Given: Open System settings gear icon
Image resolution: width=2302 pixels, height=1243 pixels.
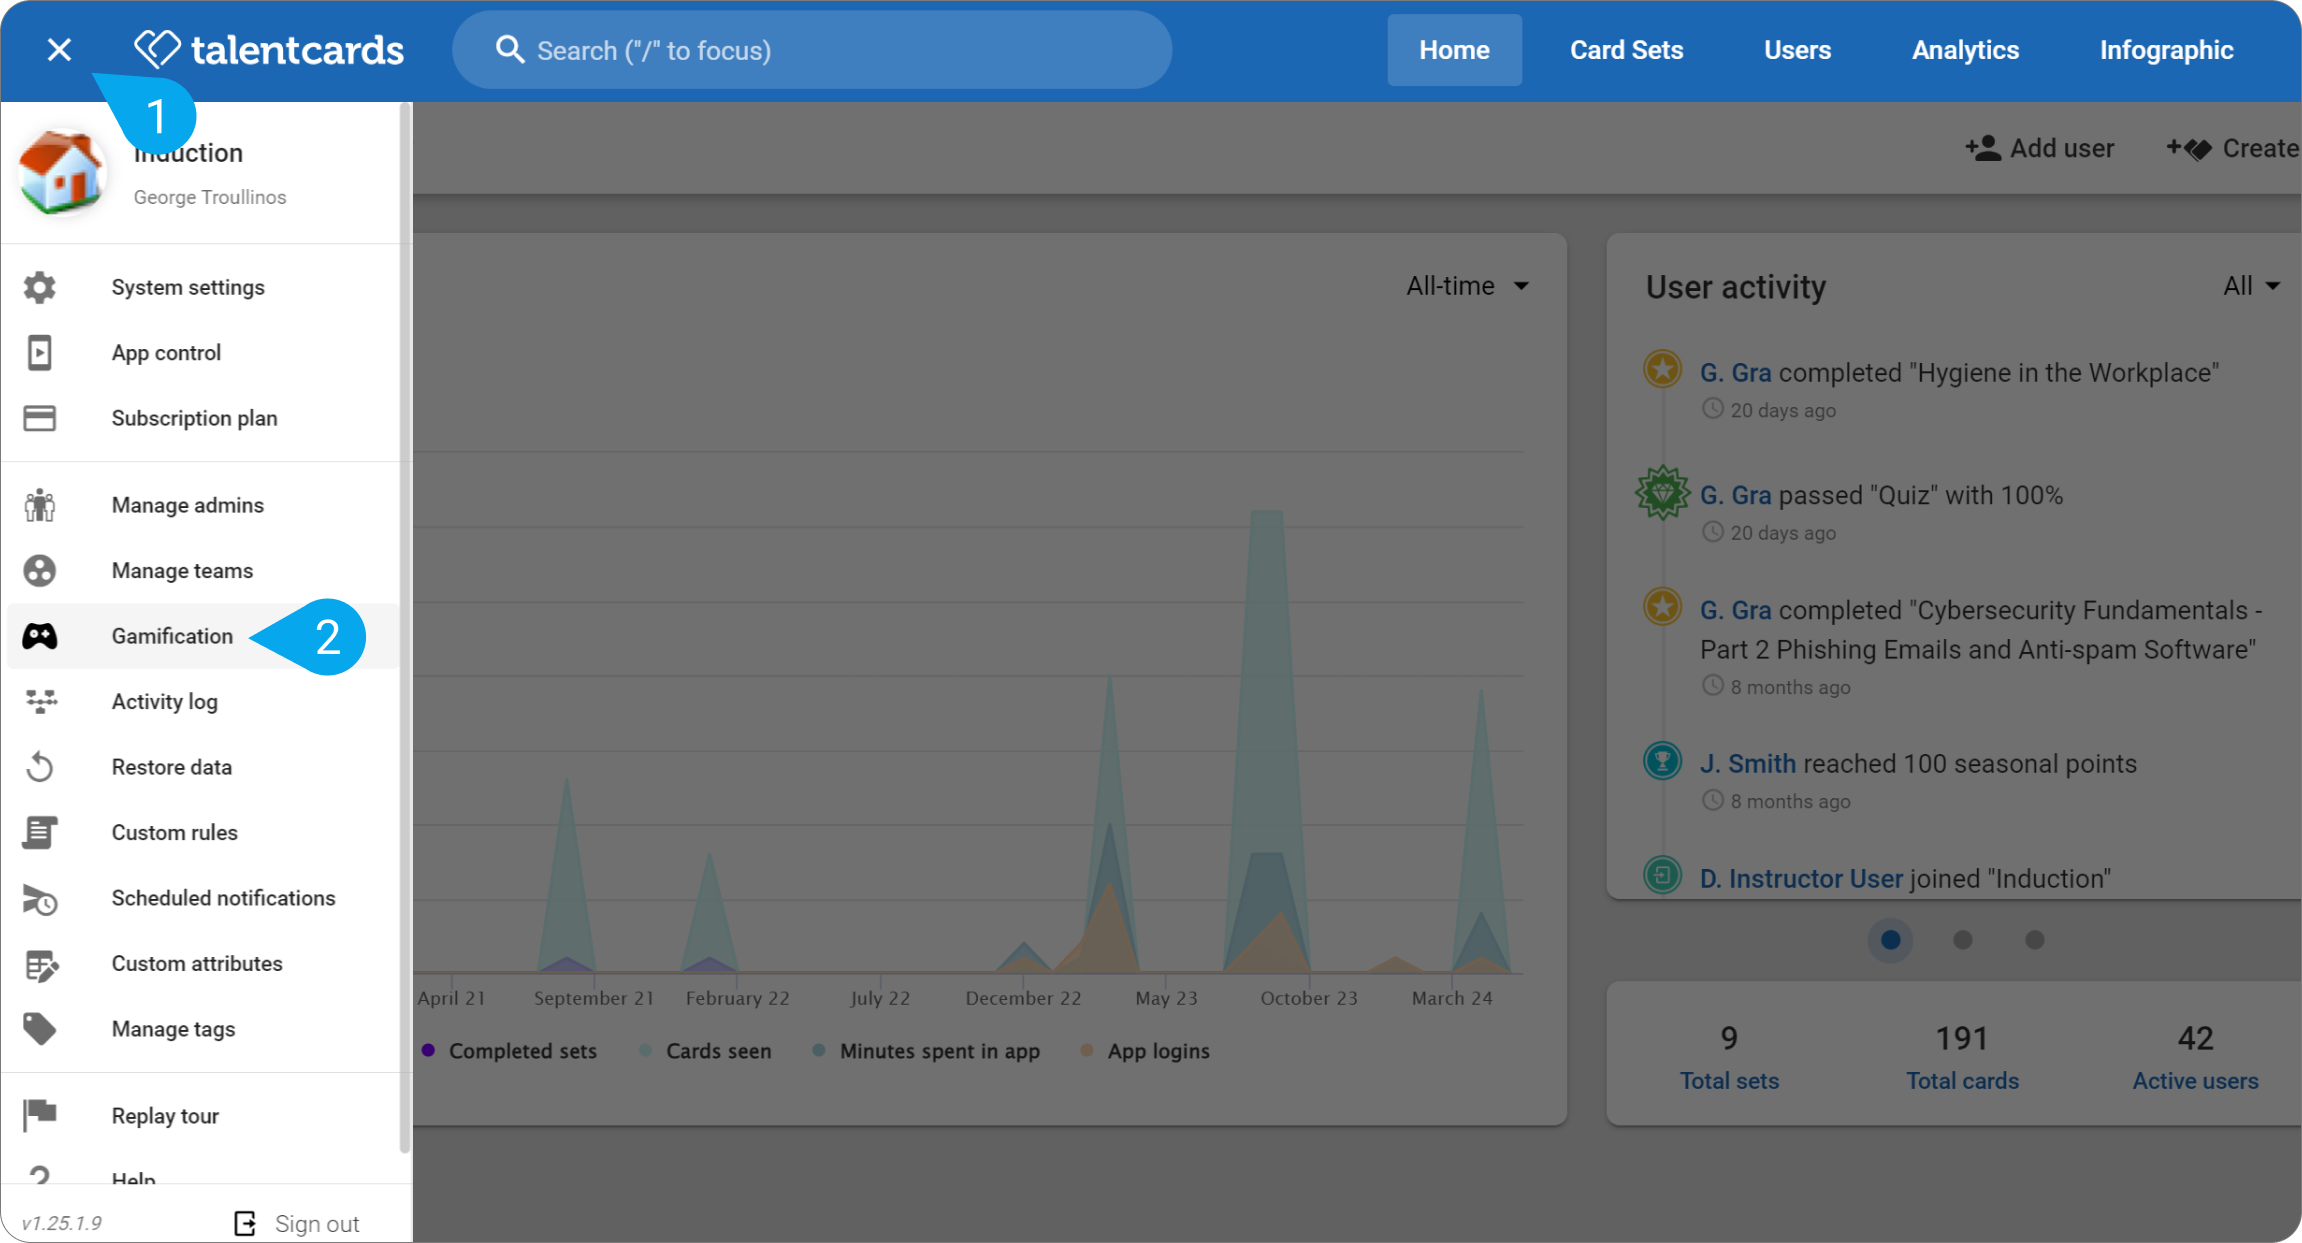Looking at the screenshot, I should [x=40, y=288].
